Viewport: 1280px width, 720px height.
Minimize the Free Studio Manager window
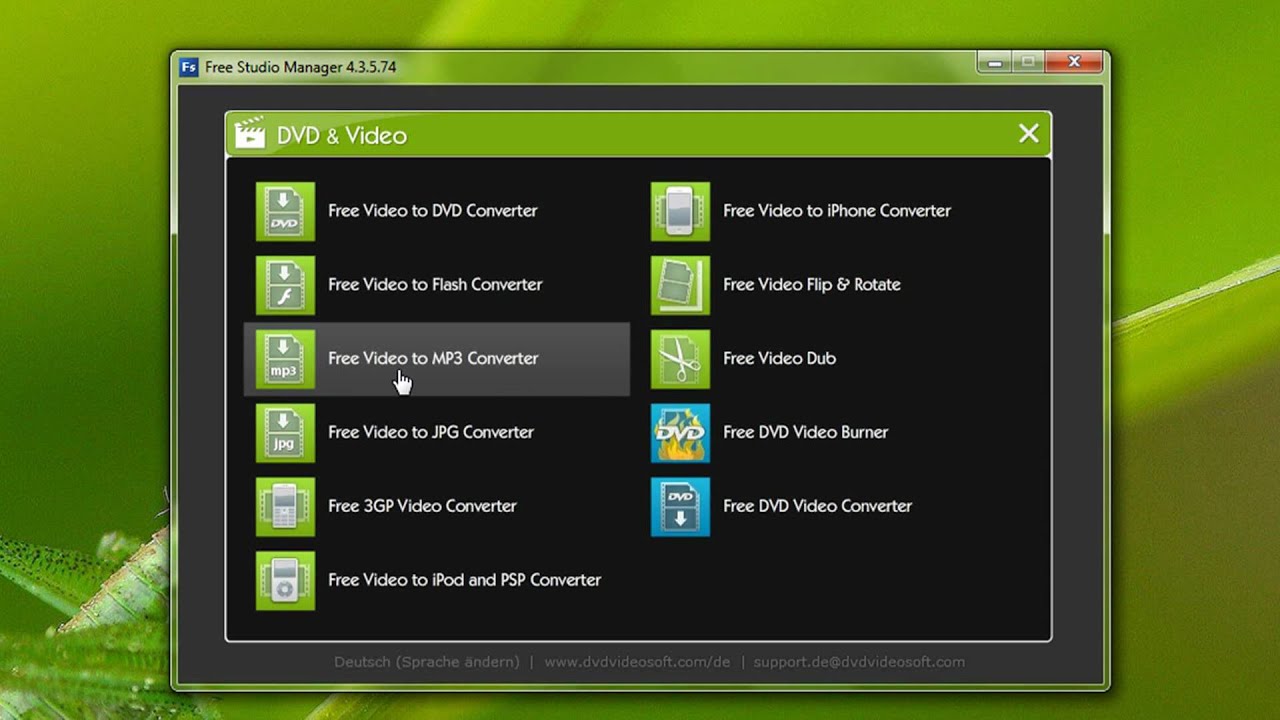click(994, 63)
